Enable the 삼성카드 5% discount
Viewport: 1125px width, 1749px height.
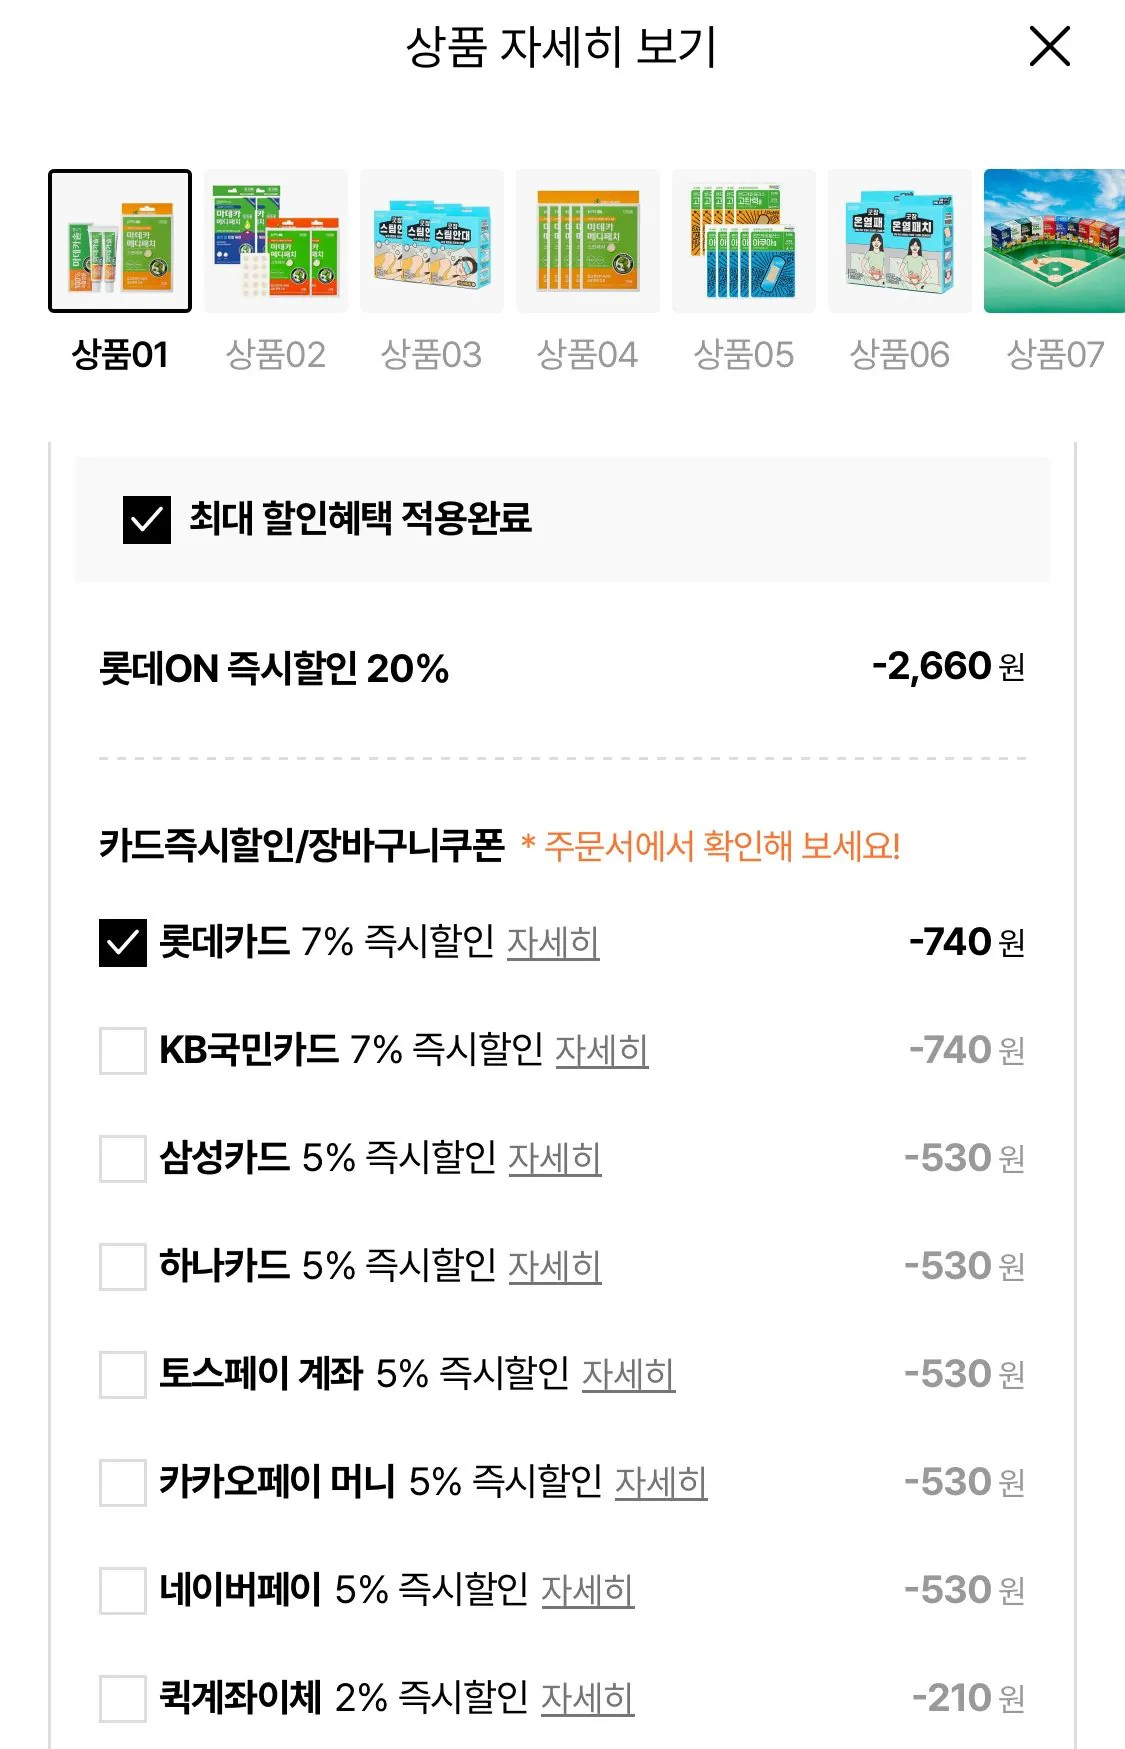[120, 1158]
